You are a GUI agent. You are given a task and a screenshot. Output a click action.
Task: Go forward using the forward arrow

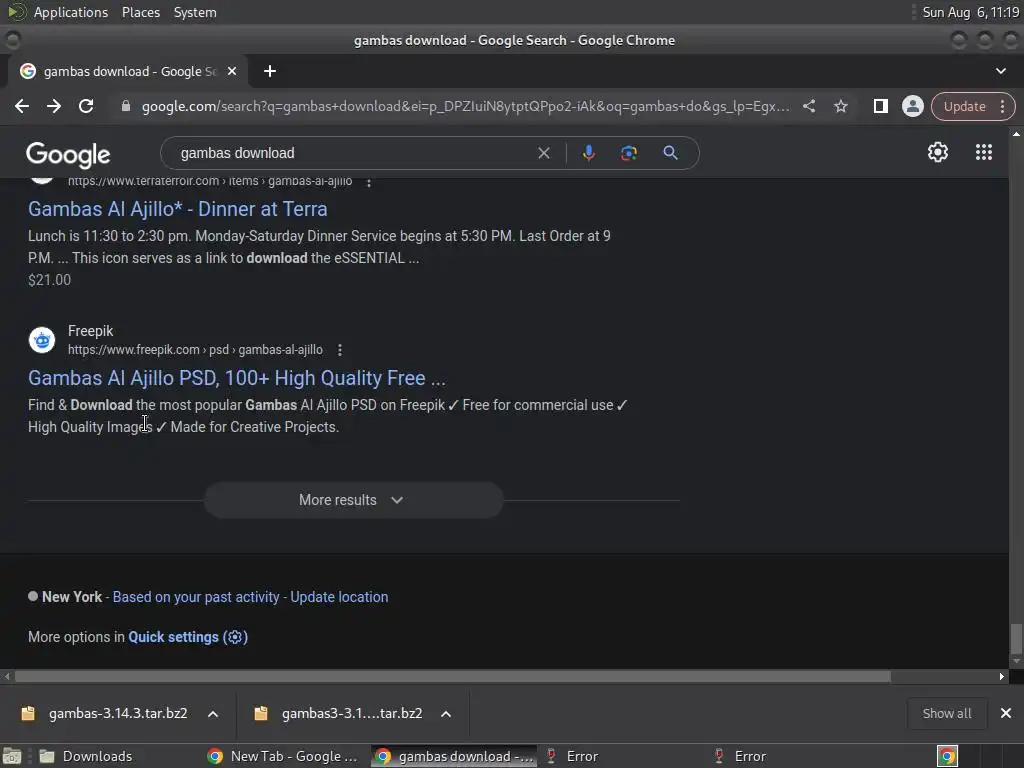click(x=54, y=106)
